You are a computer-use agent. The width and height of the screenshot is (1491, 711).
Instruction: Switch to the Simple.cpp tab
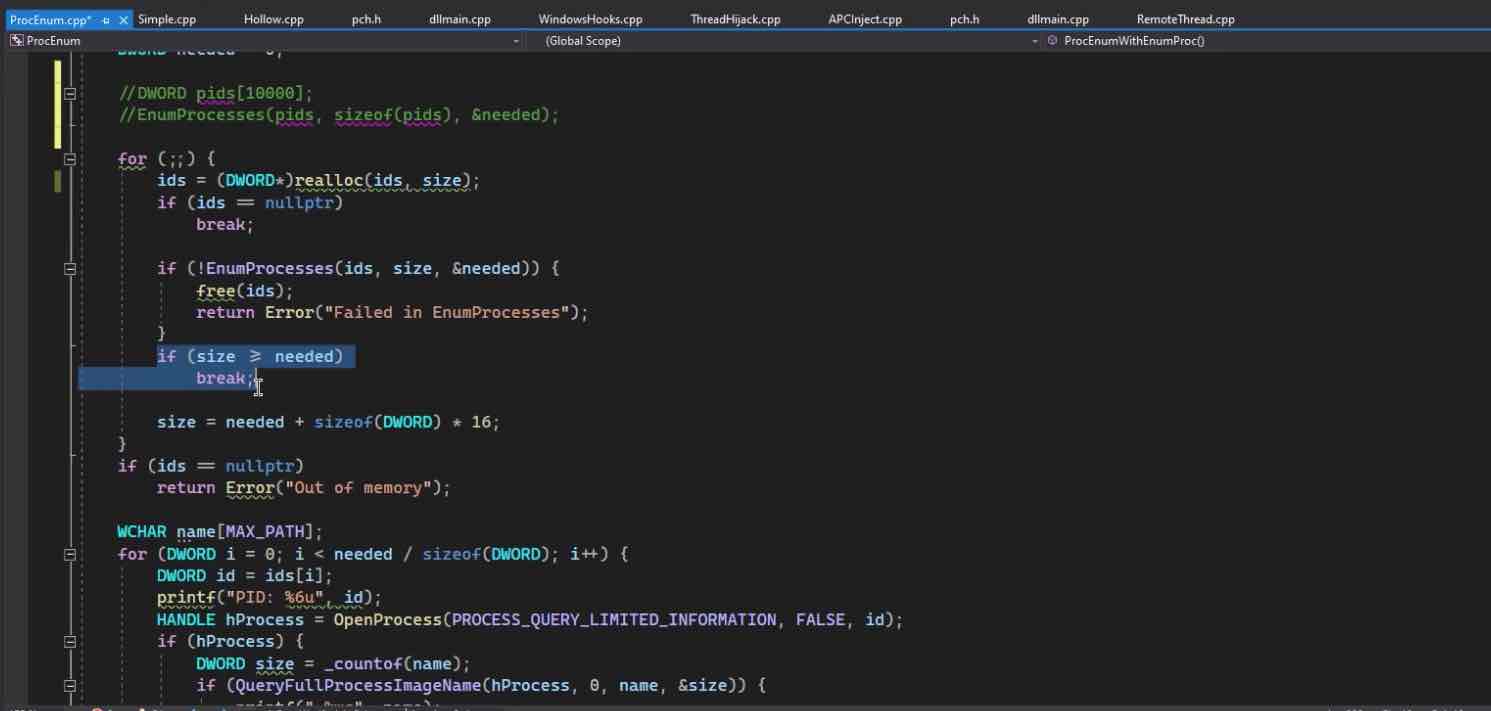(166, 19)
